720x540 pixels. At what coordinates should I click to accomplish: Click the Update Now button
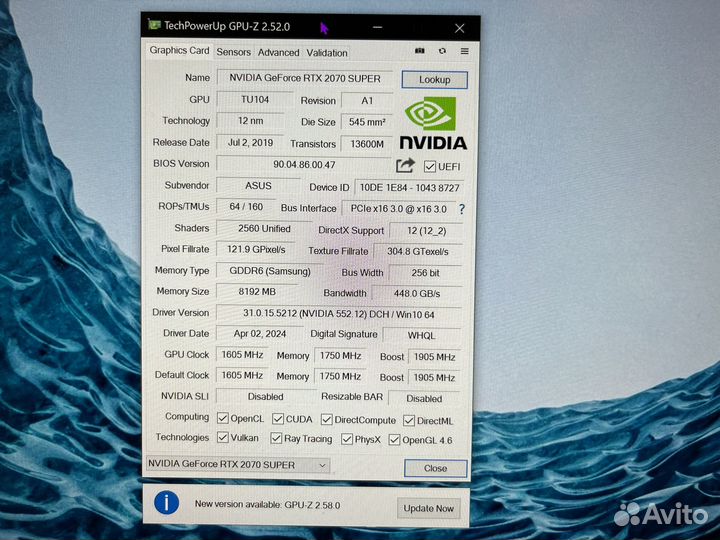430,508
